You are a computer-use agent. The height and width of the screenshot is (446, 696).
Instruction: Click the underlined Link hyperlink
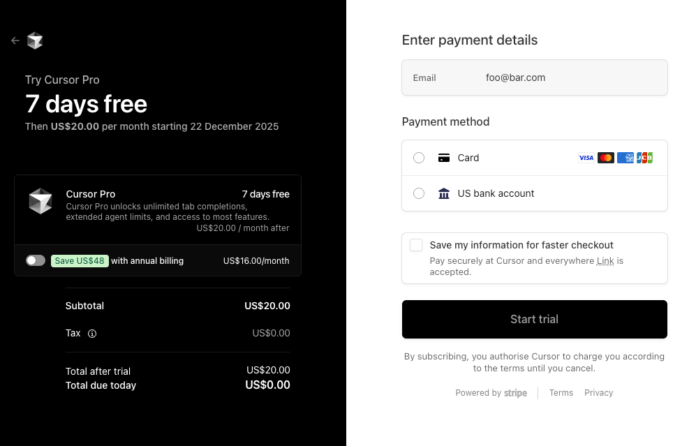point(605,261)
